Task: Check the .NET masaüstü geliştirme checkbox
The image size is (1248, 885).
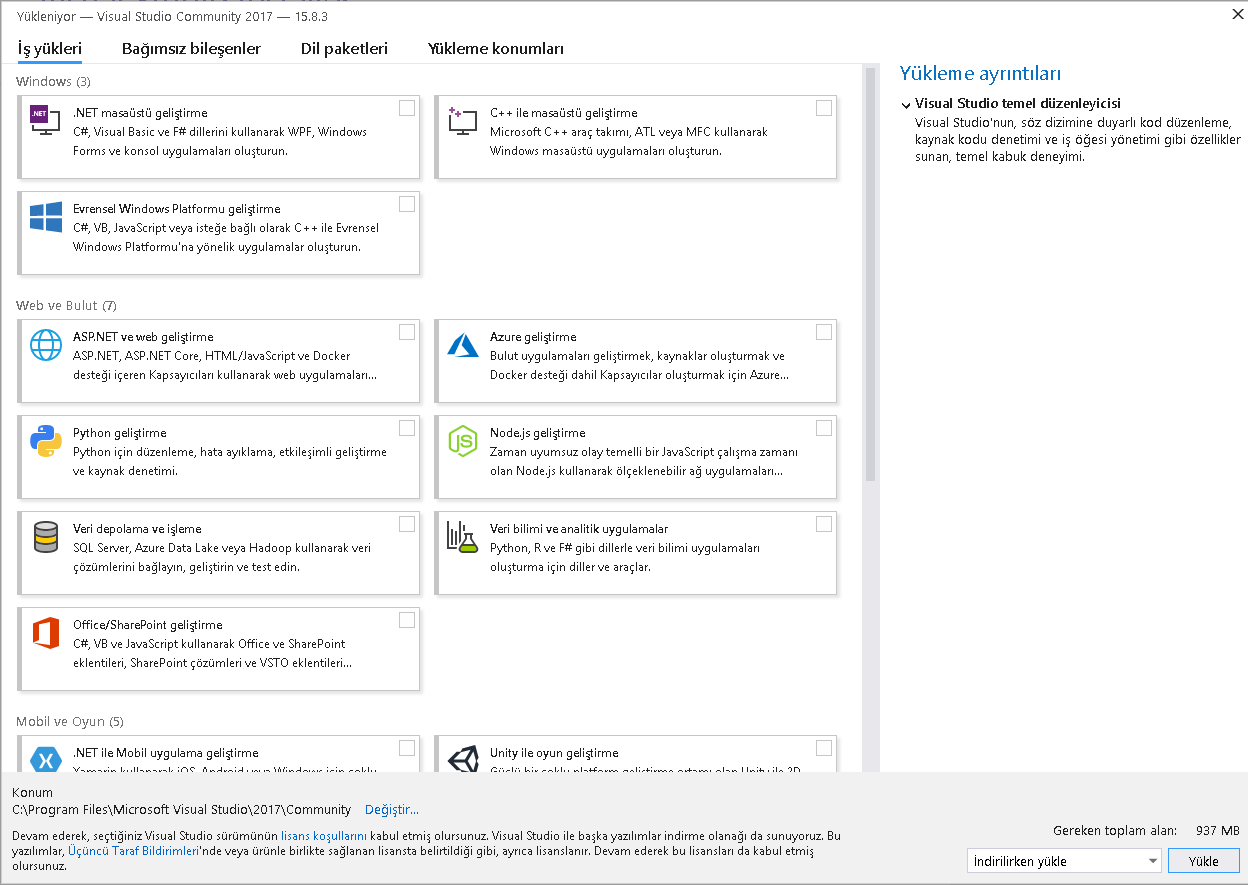Action: coord(407,108)
